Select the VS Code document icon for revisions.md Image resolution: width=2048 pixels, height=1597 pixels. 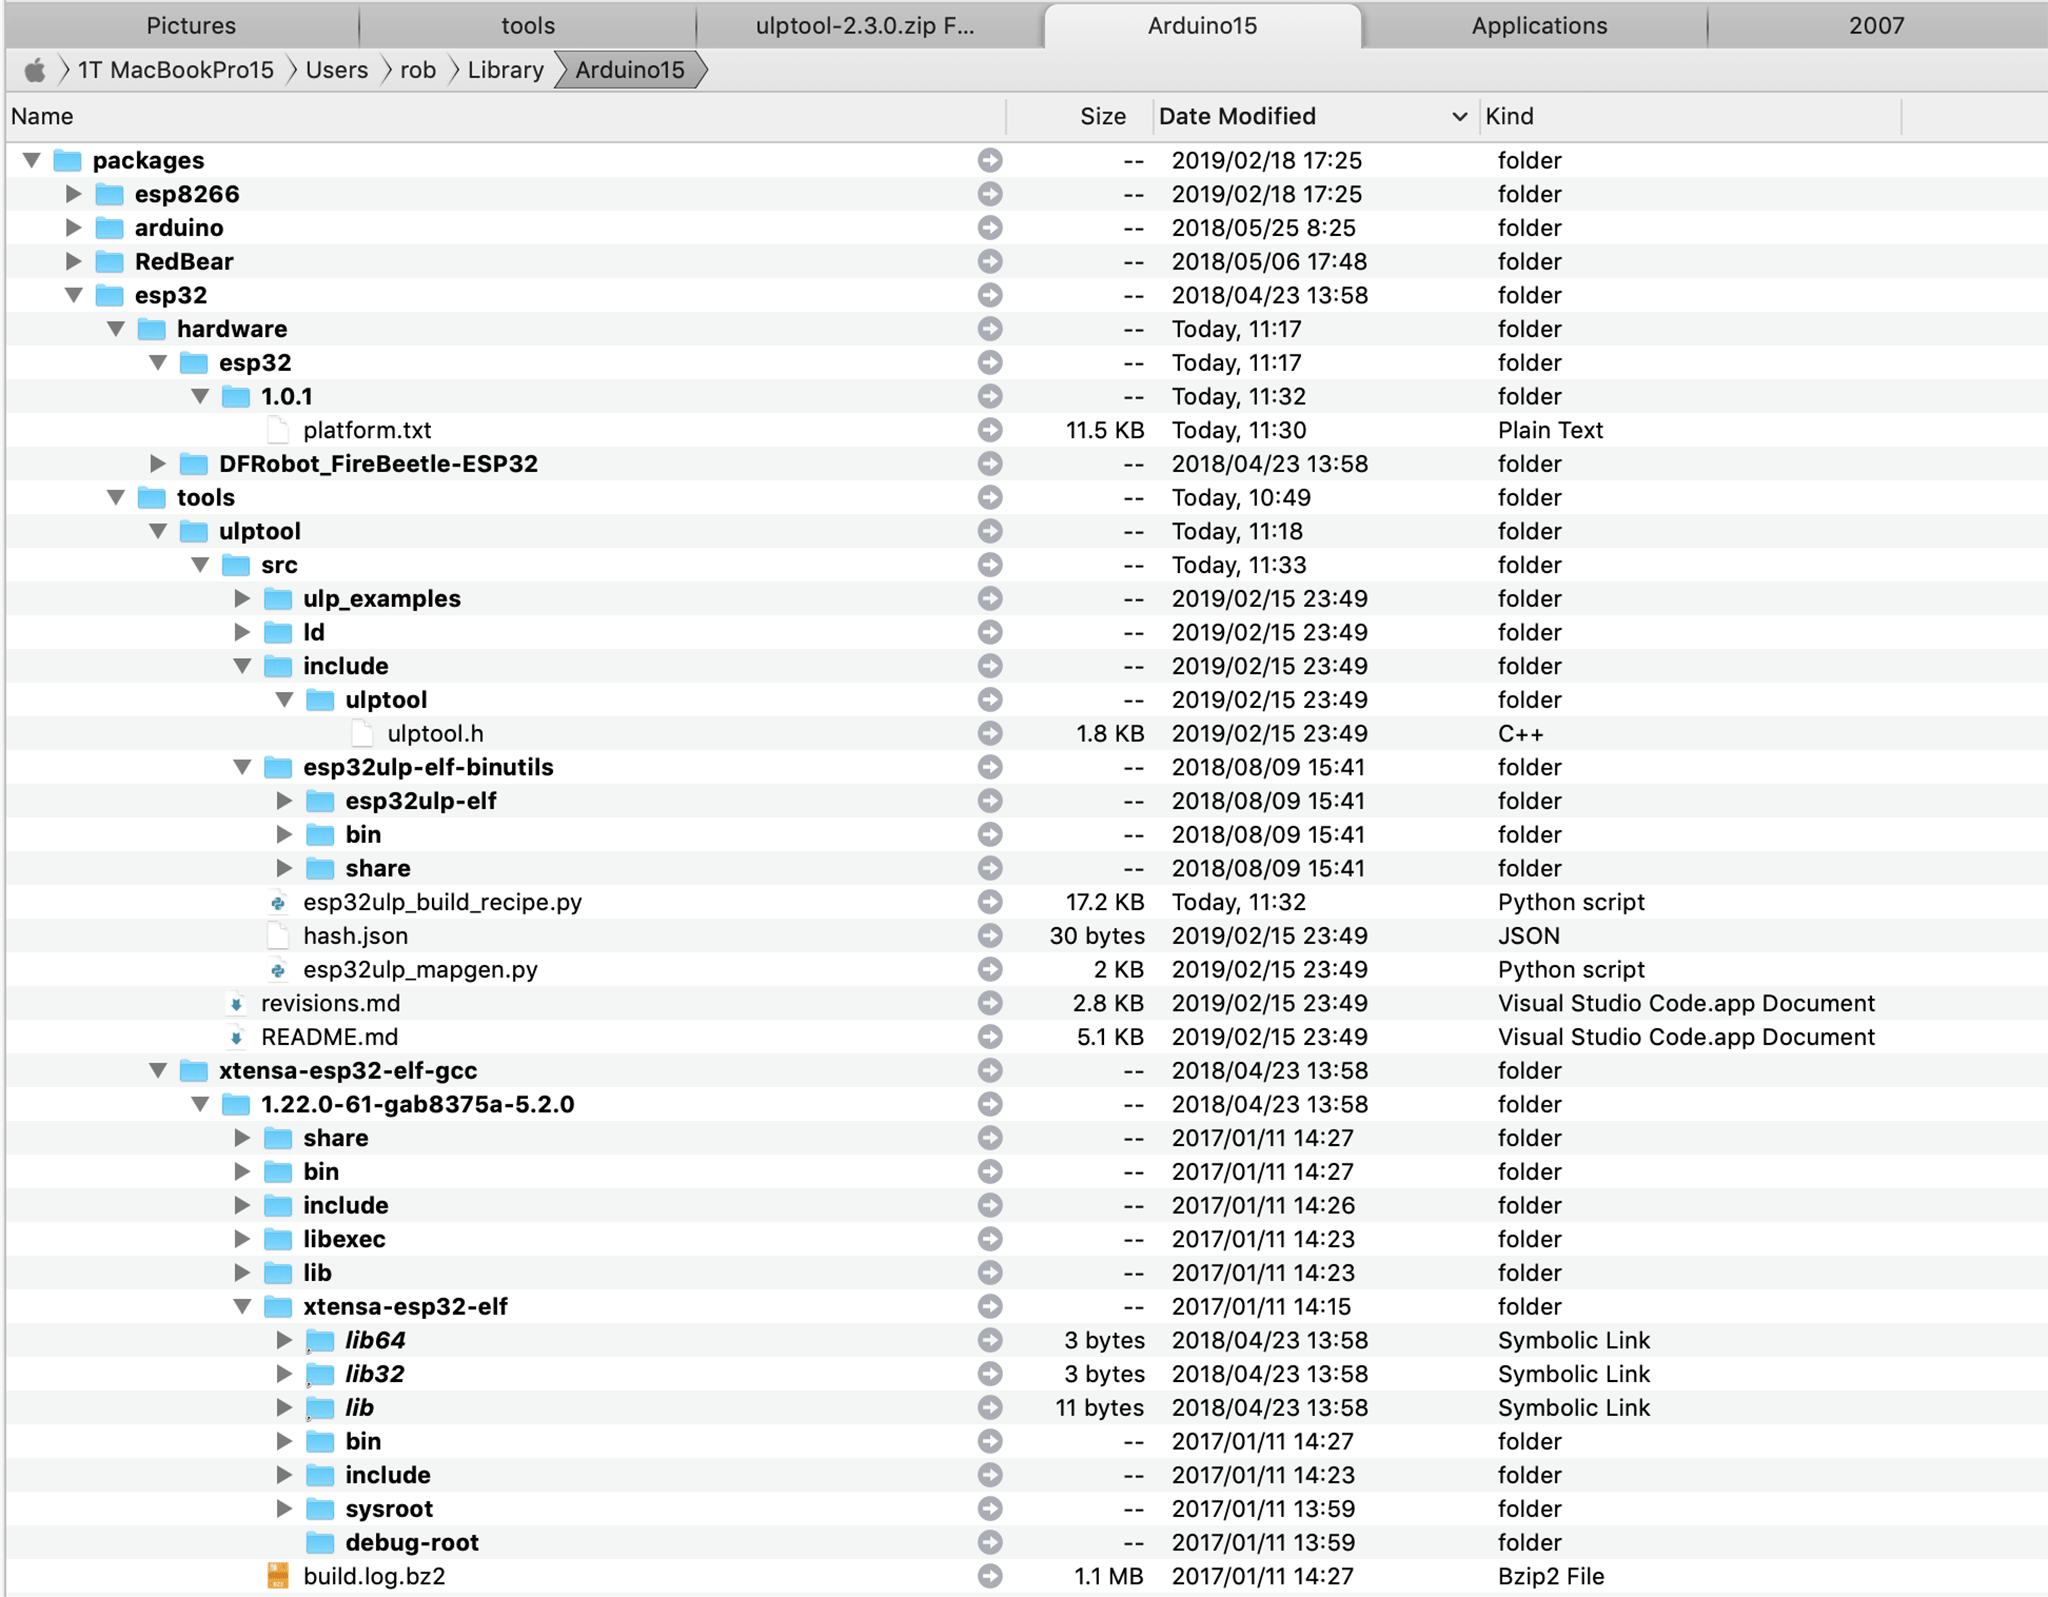[237, 1003]
